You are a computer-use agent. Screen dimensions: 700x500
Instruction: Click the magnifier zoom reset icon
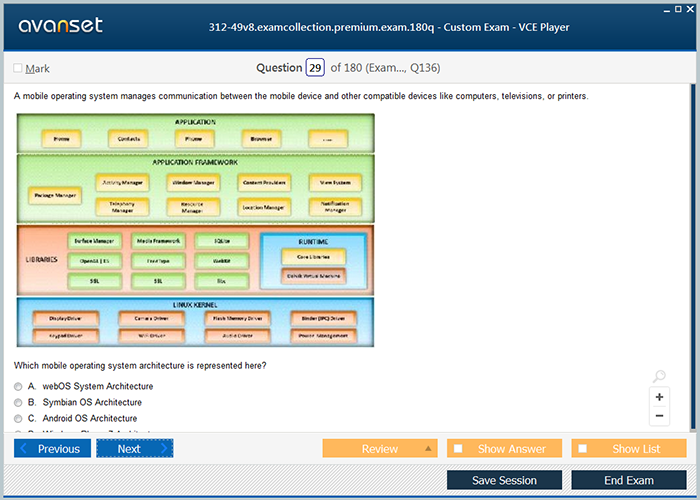659,377
